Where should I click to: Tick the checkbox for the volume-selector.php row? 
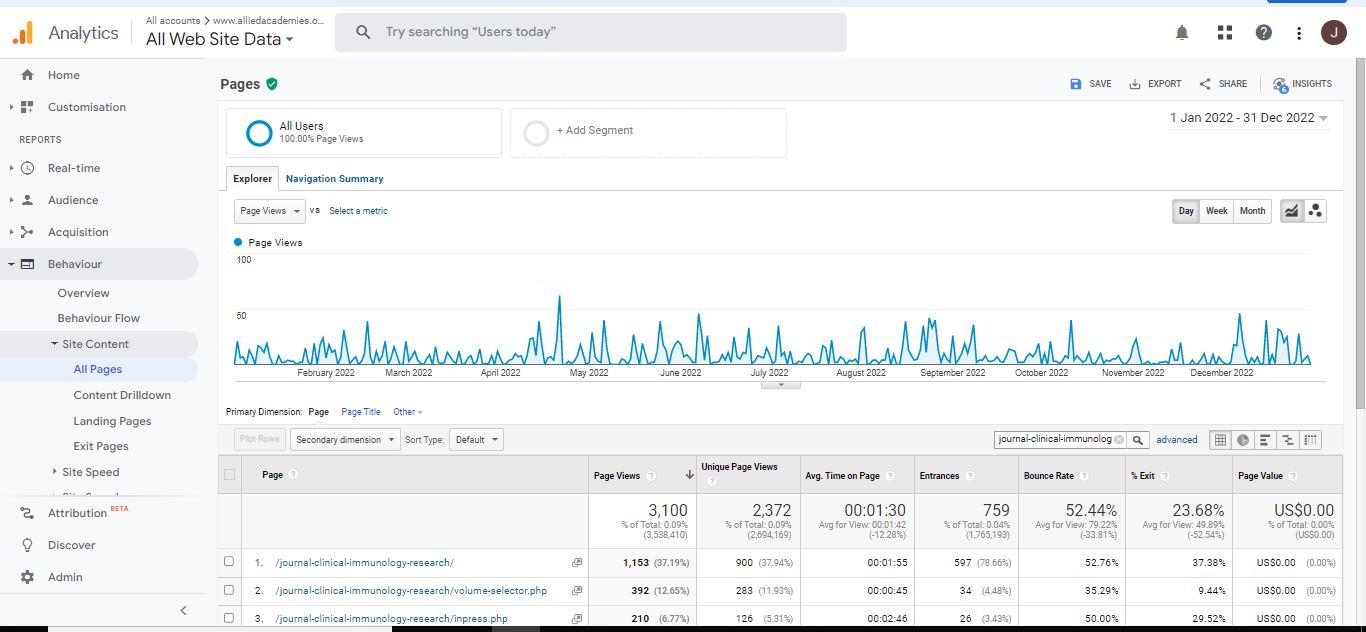click(x=230, y=590)
